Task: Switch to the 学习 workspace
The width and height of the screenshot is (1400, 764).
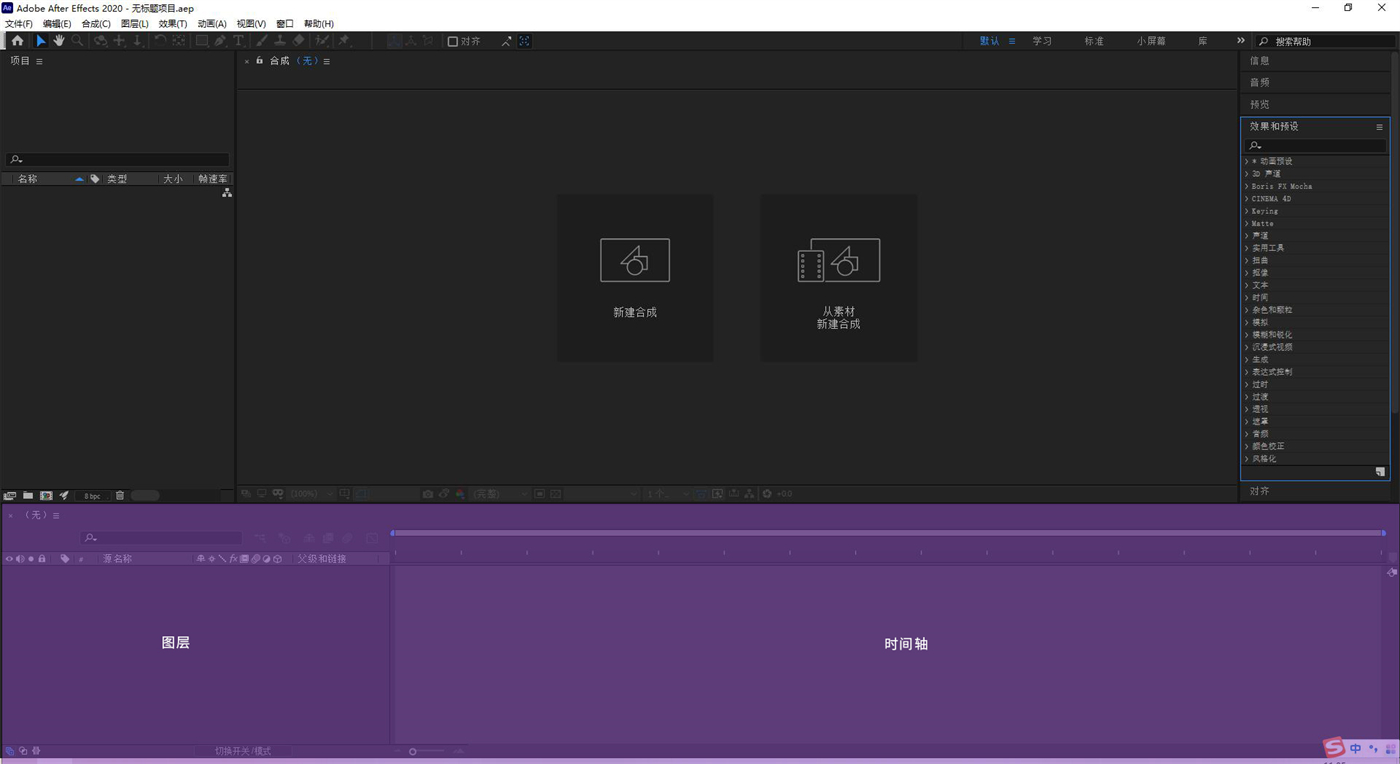Action: (1042, 41)
